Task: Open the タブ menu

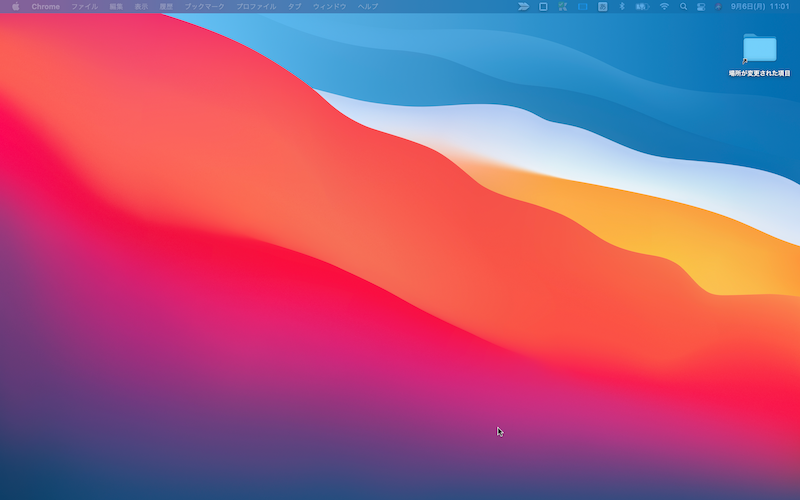Action: pyautogui.click(x=294, y=7)
